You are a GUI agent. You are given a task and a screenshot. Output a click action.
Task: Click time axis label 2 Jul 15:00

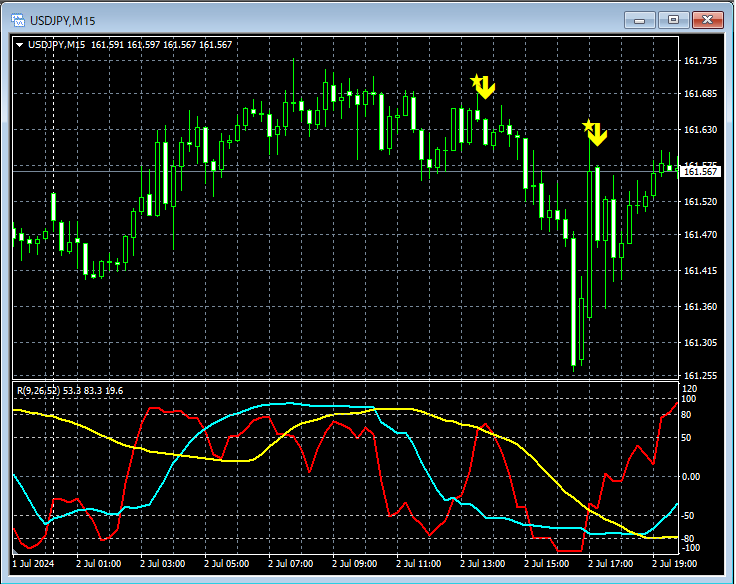[546, 563]
